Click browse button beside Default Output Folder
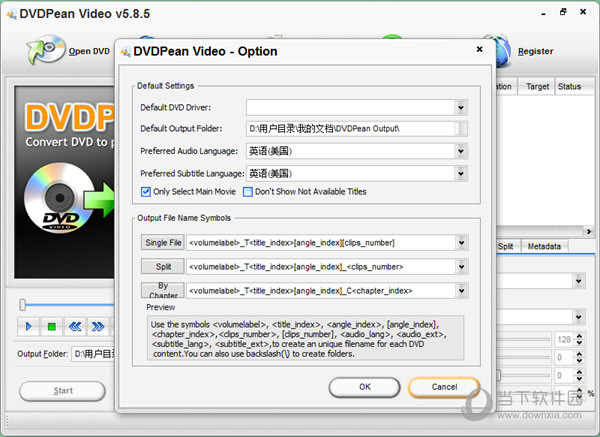Screen dimensions: 600x437 tap(461, 129)
